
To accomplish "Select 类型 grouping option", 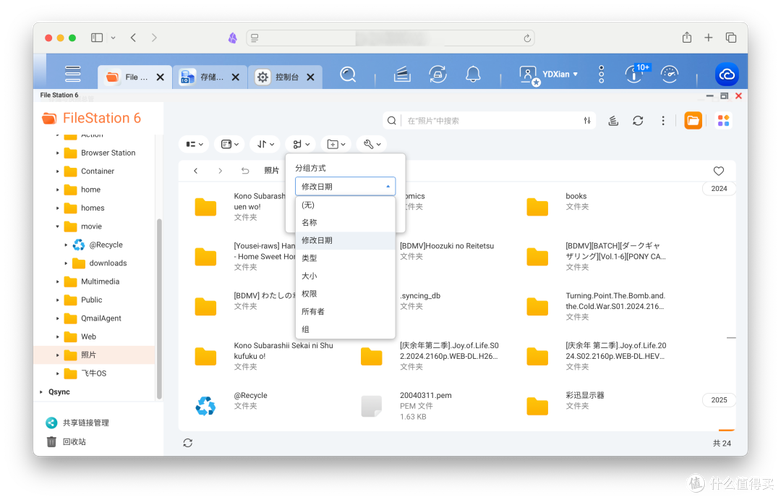I will [x=345, y=258].
